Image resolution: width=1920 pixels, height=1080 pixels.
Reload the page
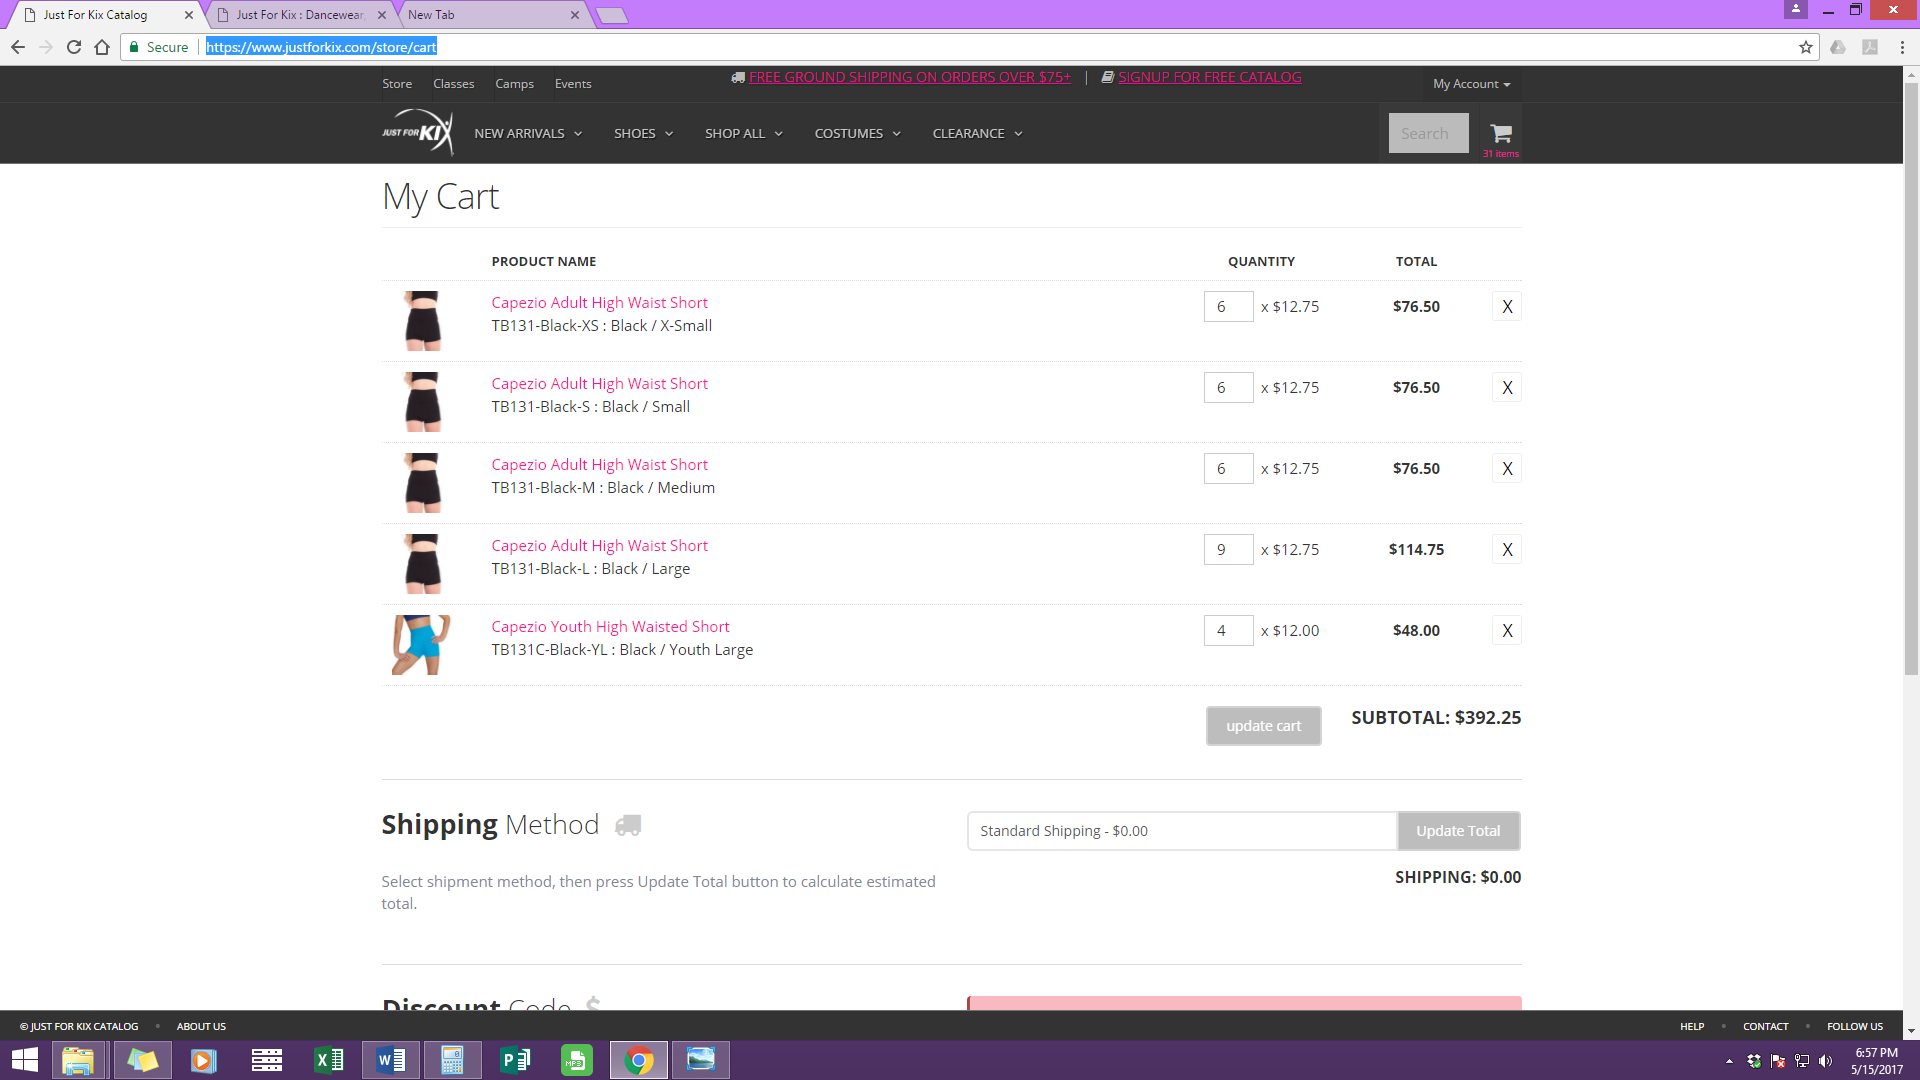click(74, 47)
